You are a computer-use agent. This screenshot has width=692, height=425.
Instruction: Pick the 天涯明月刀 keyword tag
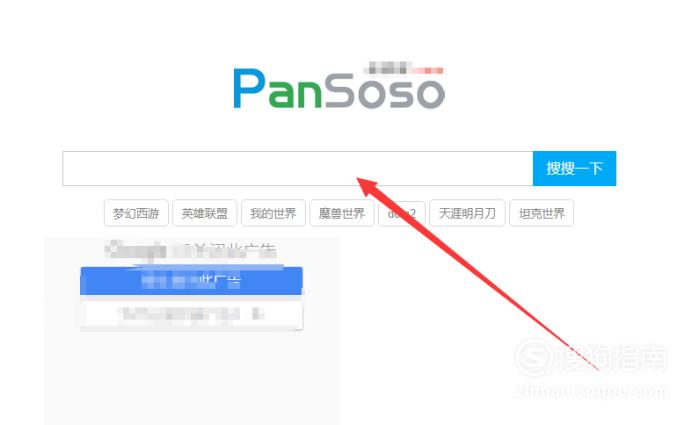pos(467,213)
